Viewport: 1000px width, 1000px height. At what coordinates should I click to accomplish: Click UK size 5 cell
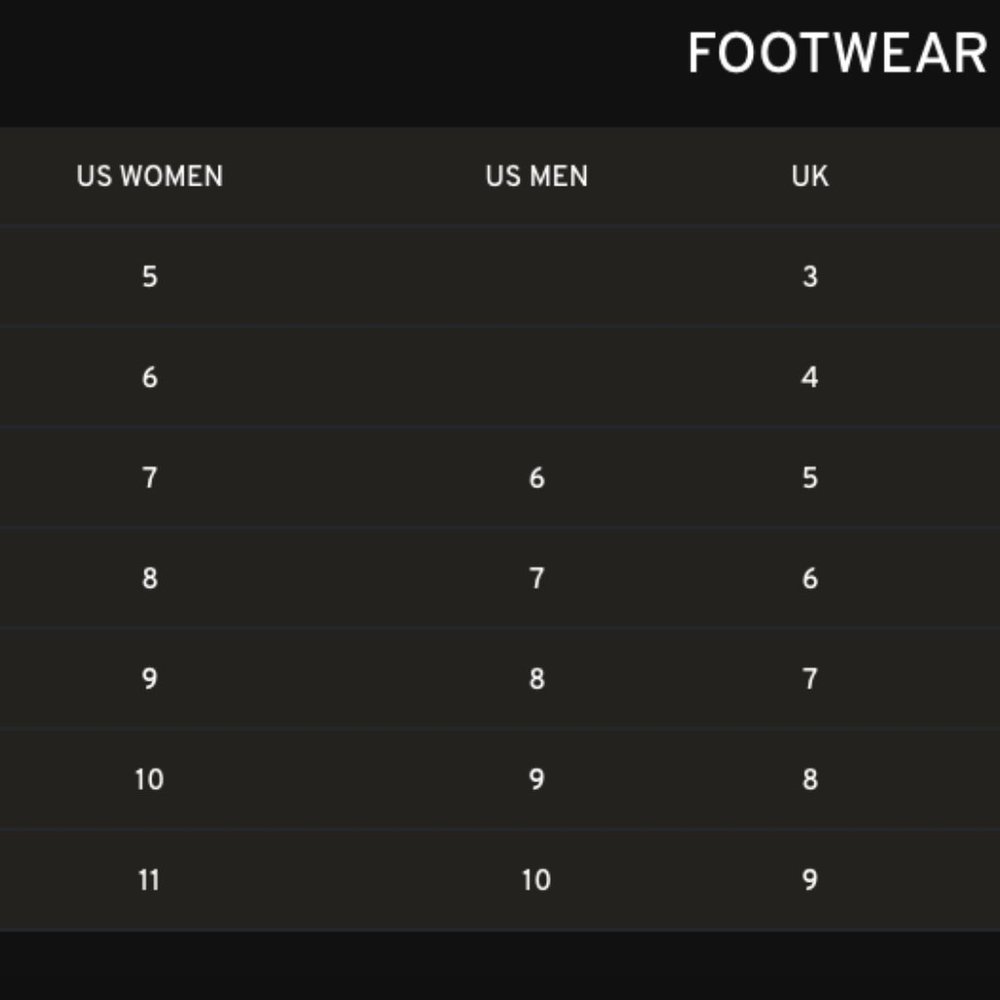point(810,478)
